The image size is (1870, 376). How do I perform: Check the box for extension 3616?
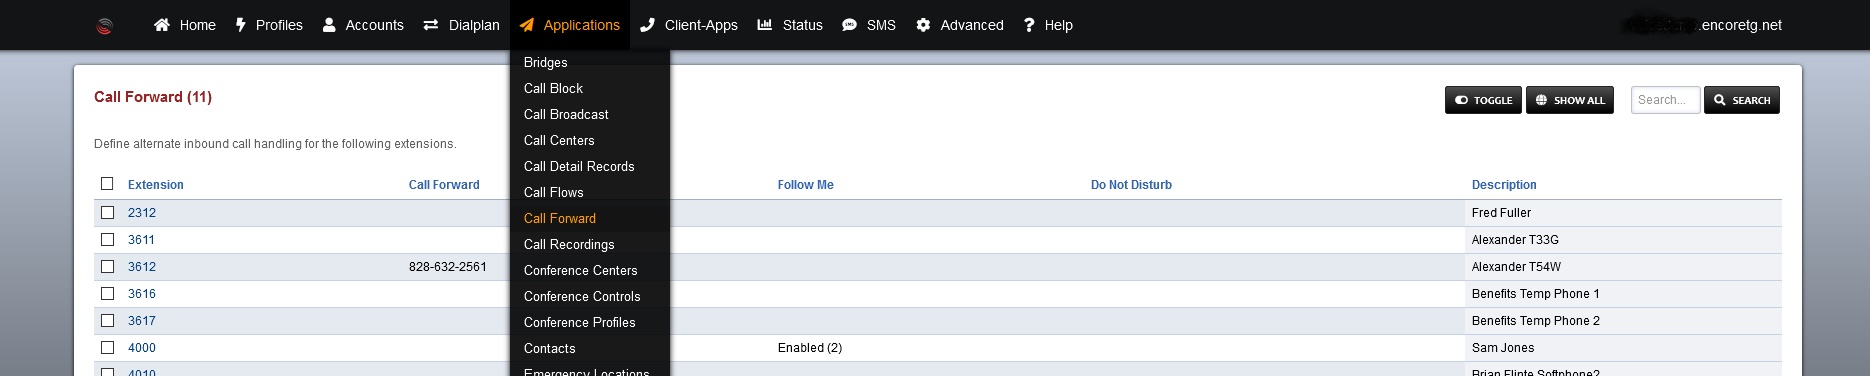(107, 293)
